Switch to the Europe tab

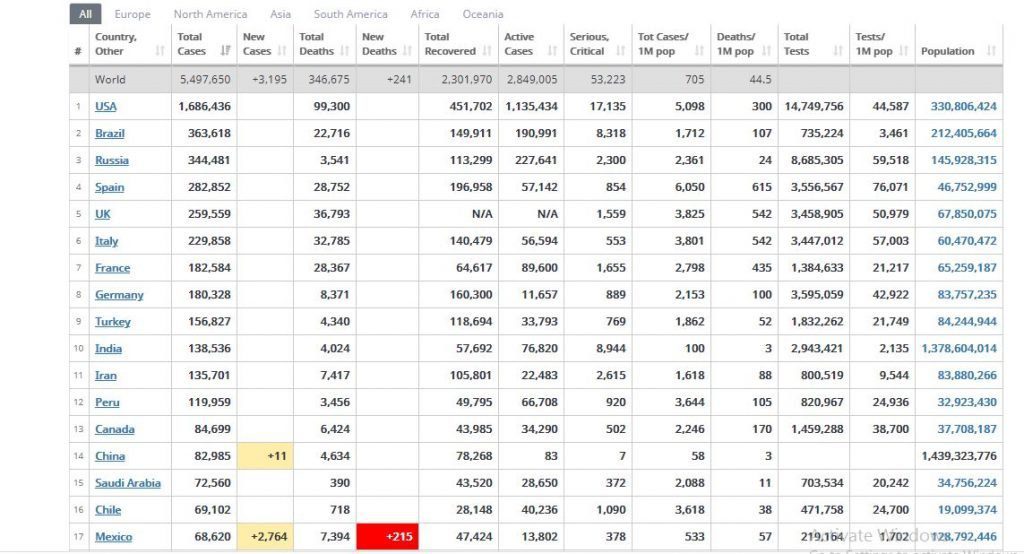coord(132,14)
